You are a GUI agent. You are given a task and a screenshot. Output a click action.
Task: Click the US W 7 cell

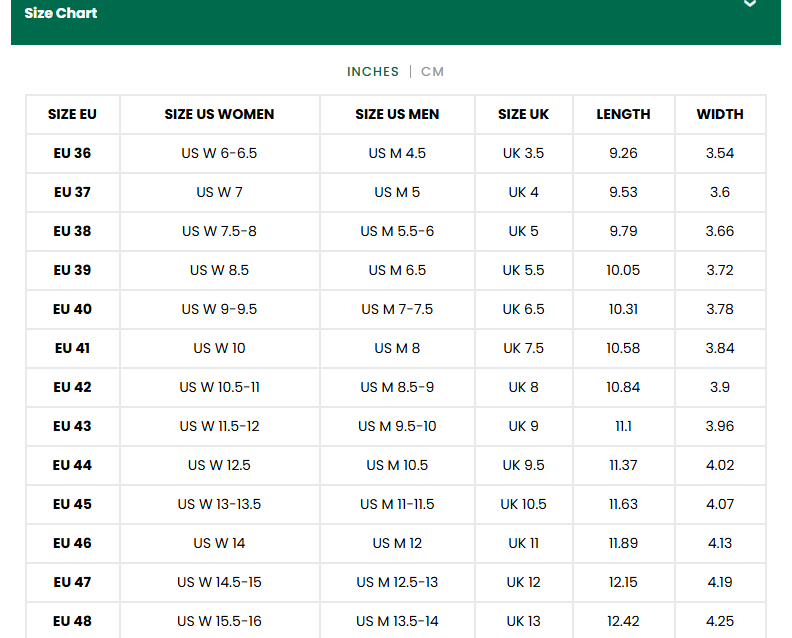pos(219,192)
